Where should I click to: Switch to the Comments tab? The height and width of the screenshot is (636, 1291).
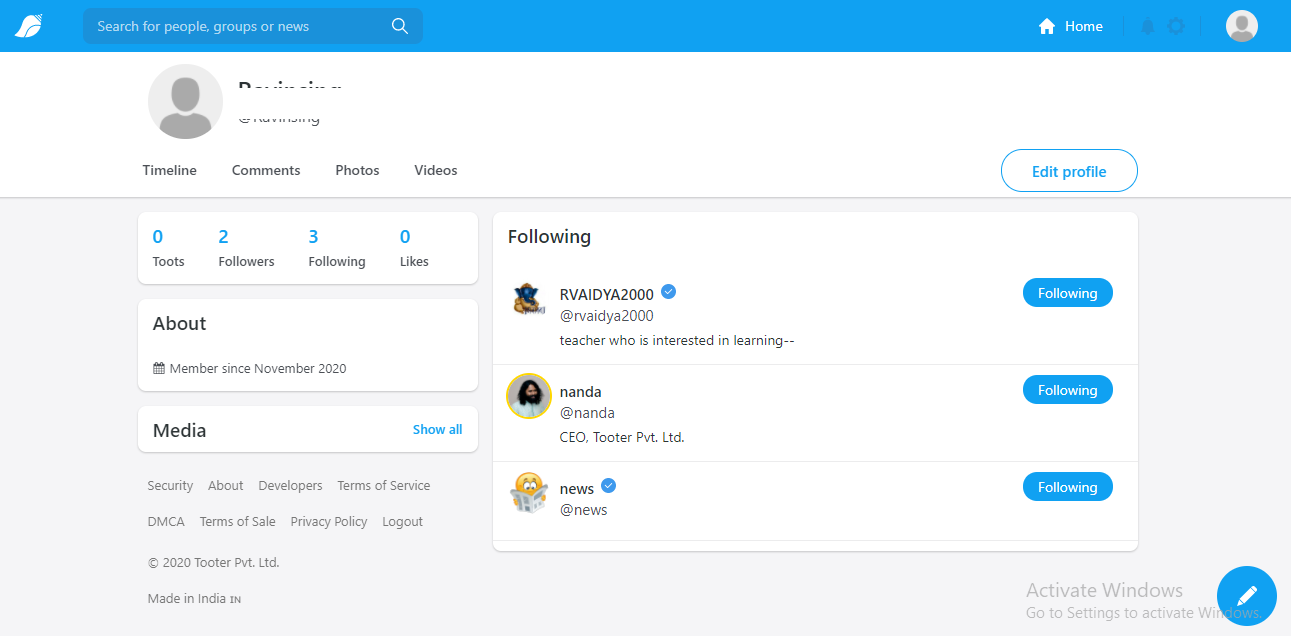pos(266,170)
